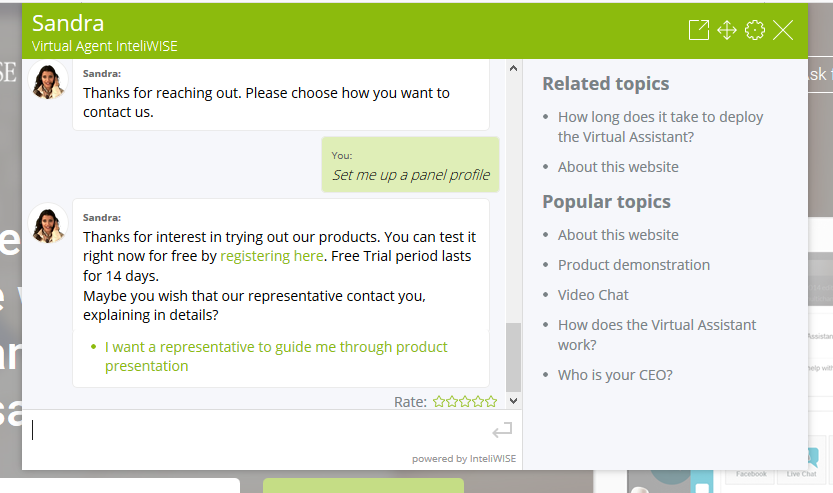Open 'Who is your CEO?' topic
This screenshot has width=833, height=493.
point(615,375)
